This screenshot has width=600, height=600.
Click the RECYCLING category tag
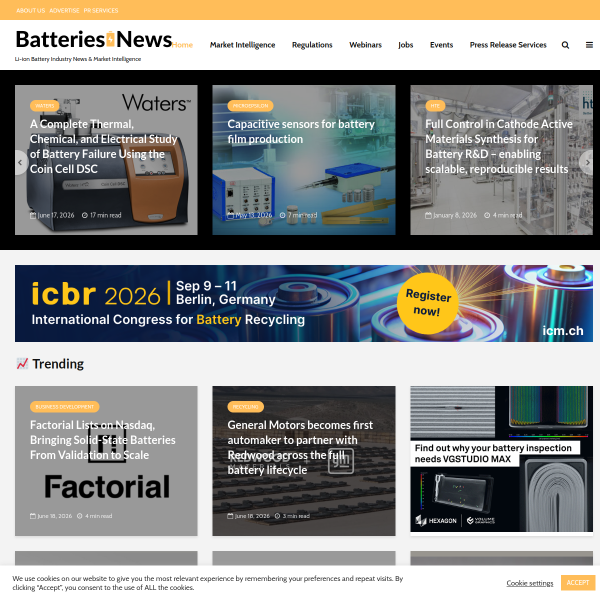(246, 407)
